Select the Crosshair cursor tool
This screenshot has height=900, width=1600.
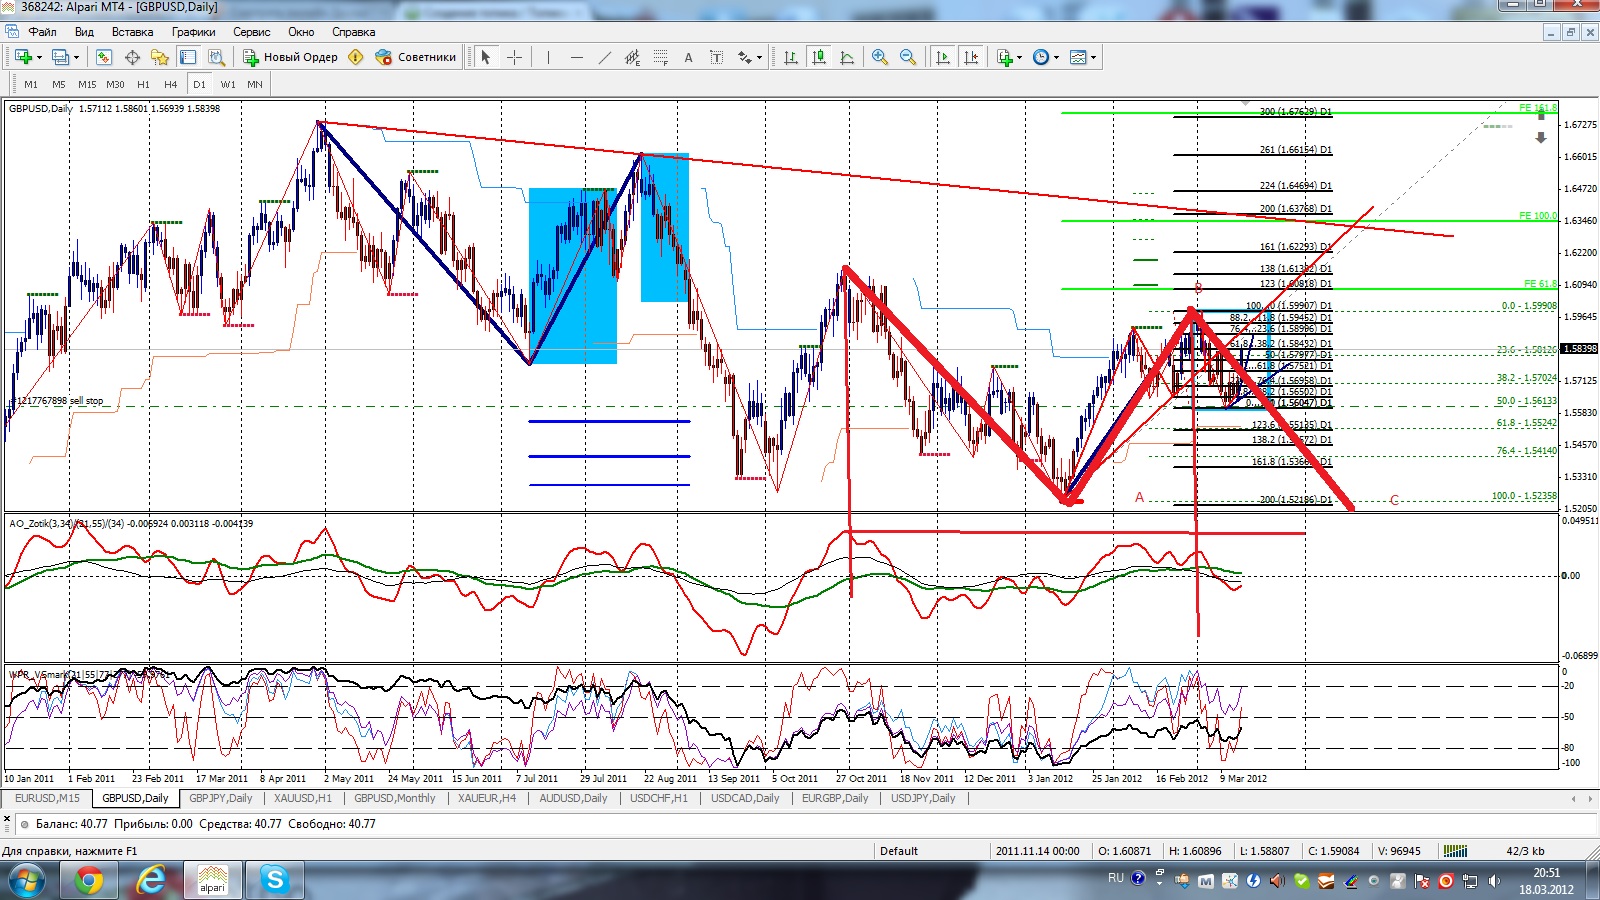[514, 58]
